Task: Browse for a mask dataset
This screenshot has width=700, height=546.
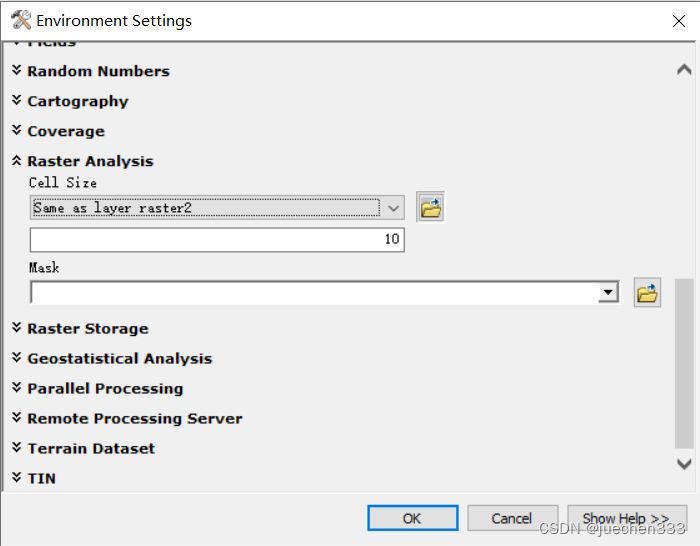Action: 647,293
